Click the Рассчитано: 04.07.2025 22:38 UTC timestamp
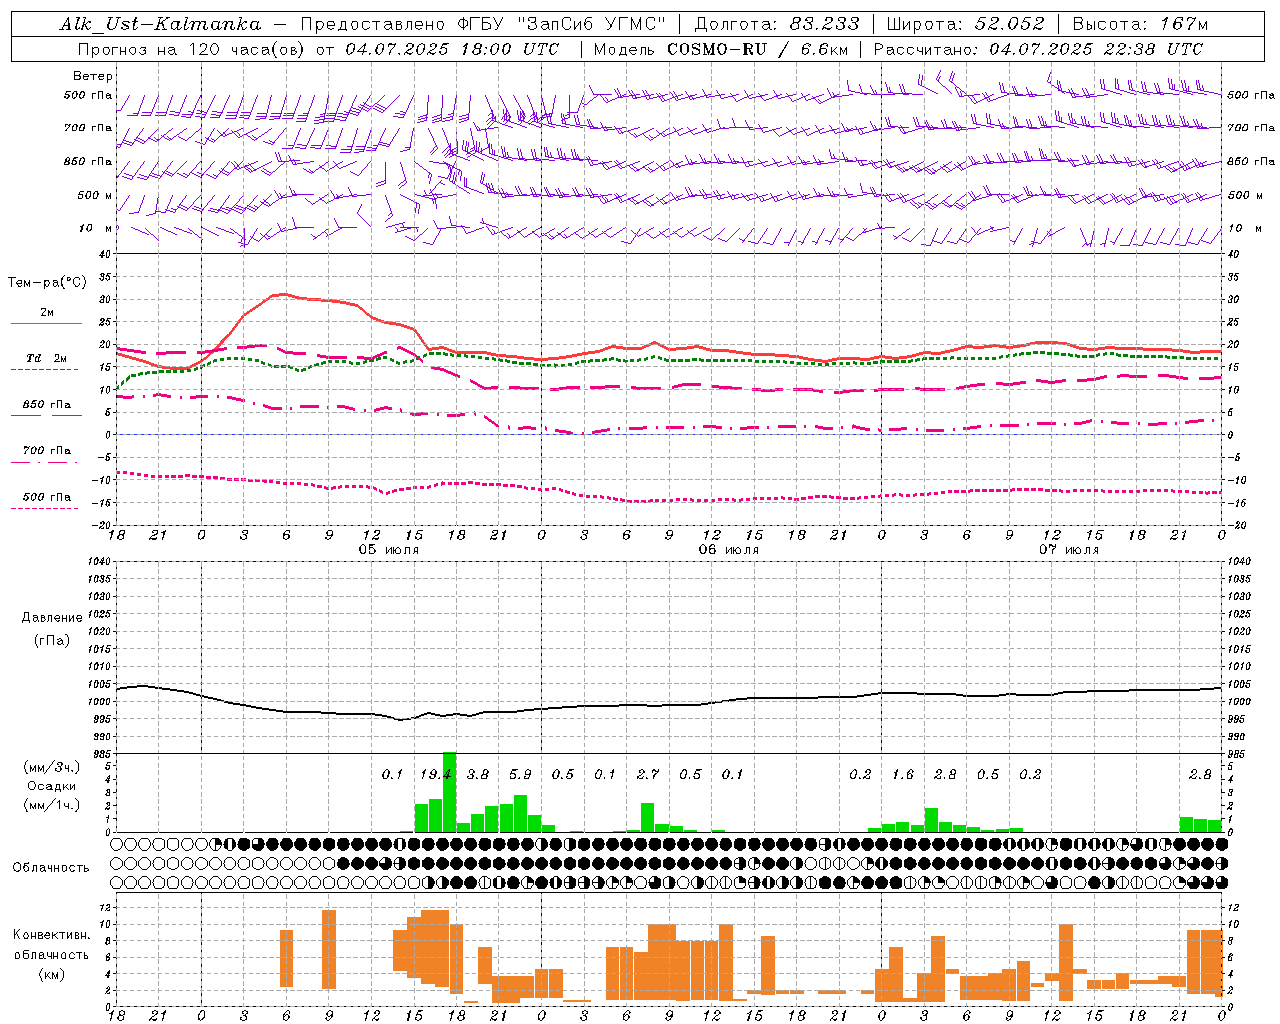 pyautogui.click(x=1038, y=49)
